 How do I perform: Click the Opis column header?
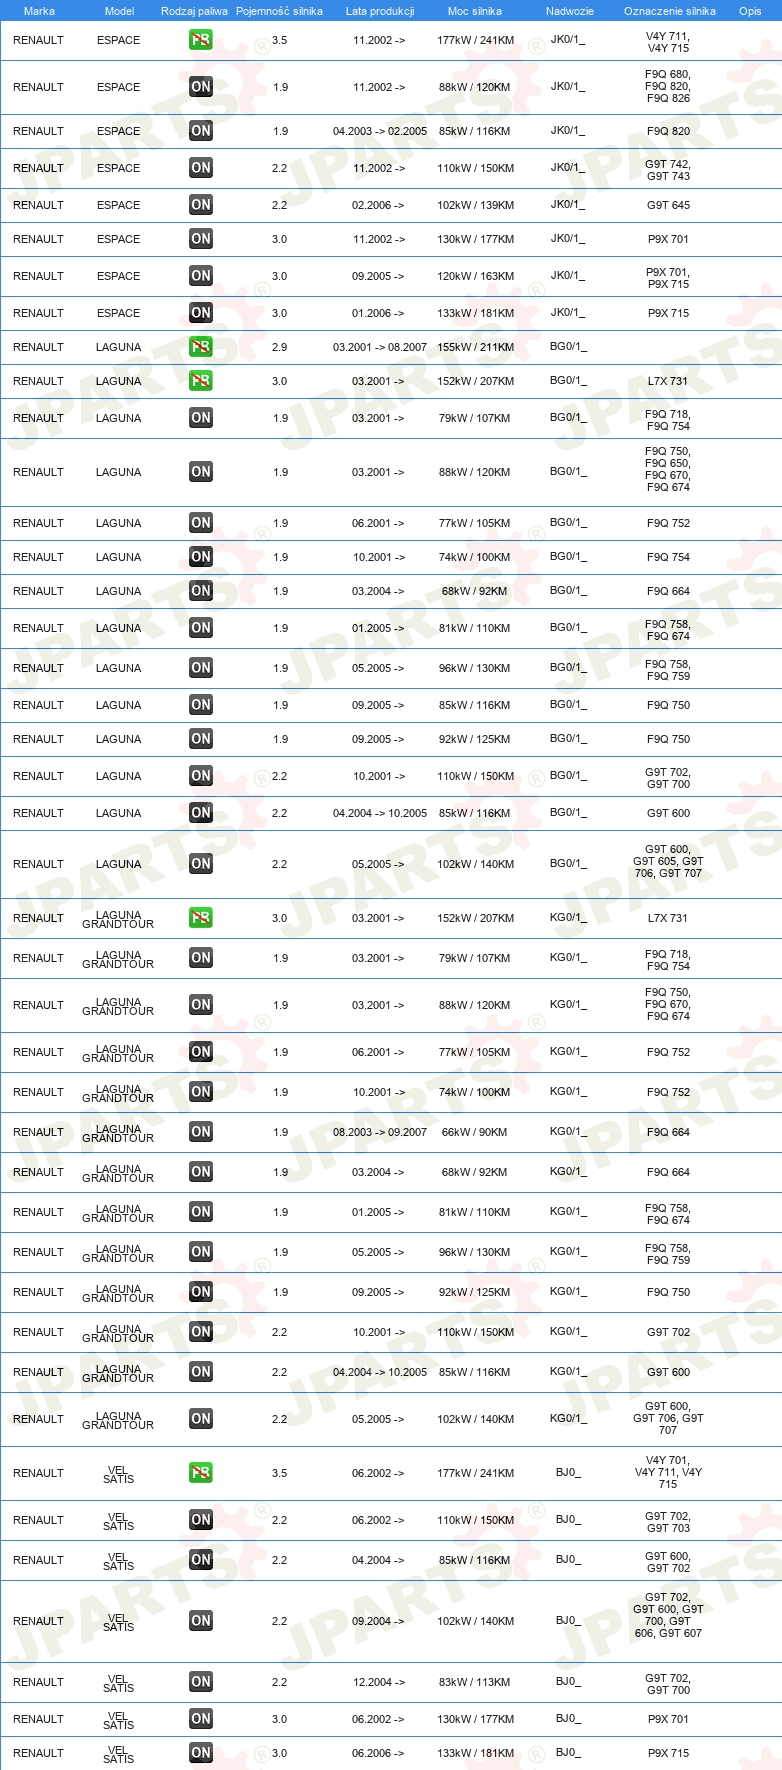pyautogui.click(x=750, y=11)
